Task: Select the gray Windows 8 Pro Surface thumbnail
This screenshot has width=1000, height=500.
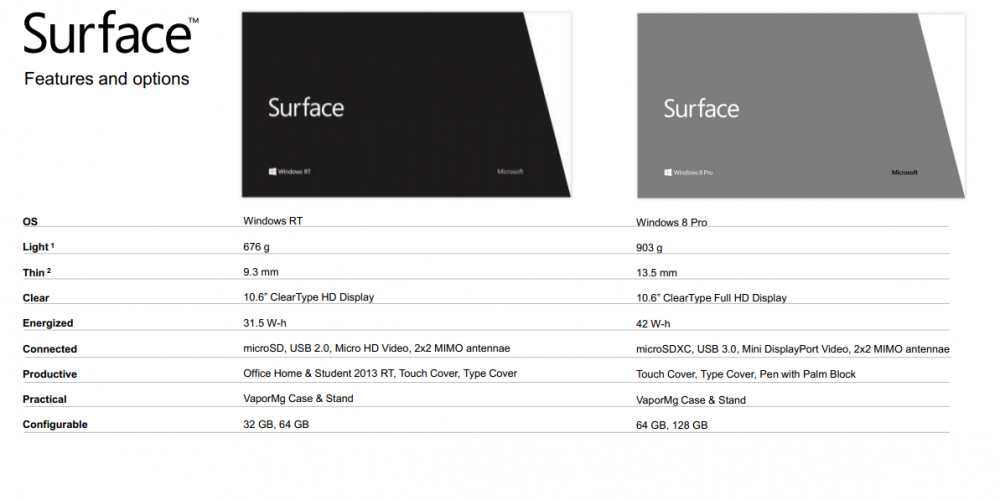Action: click(x=801, y=106)
